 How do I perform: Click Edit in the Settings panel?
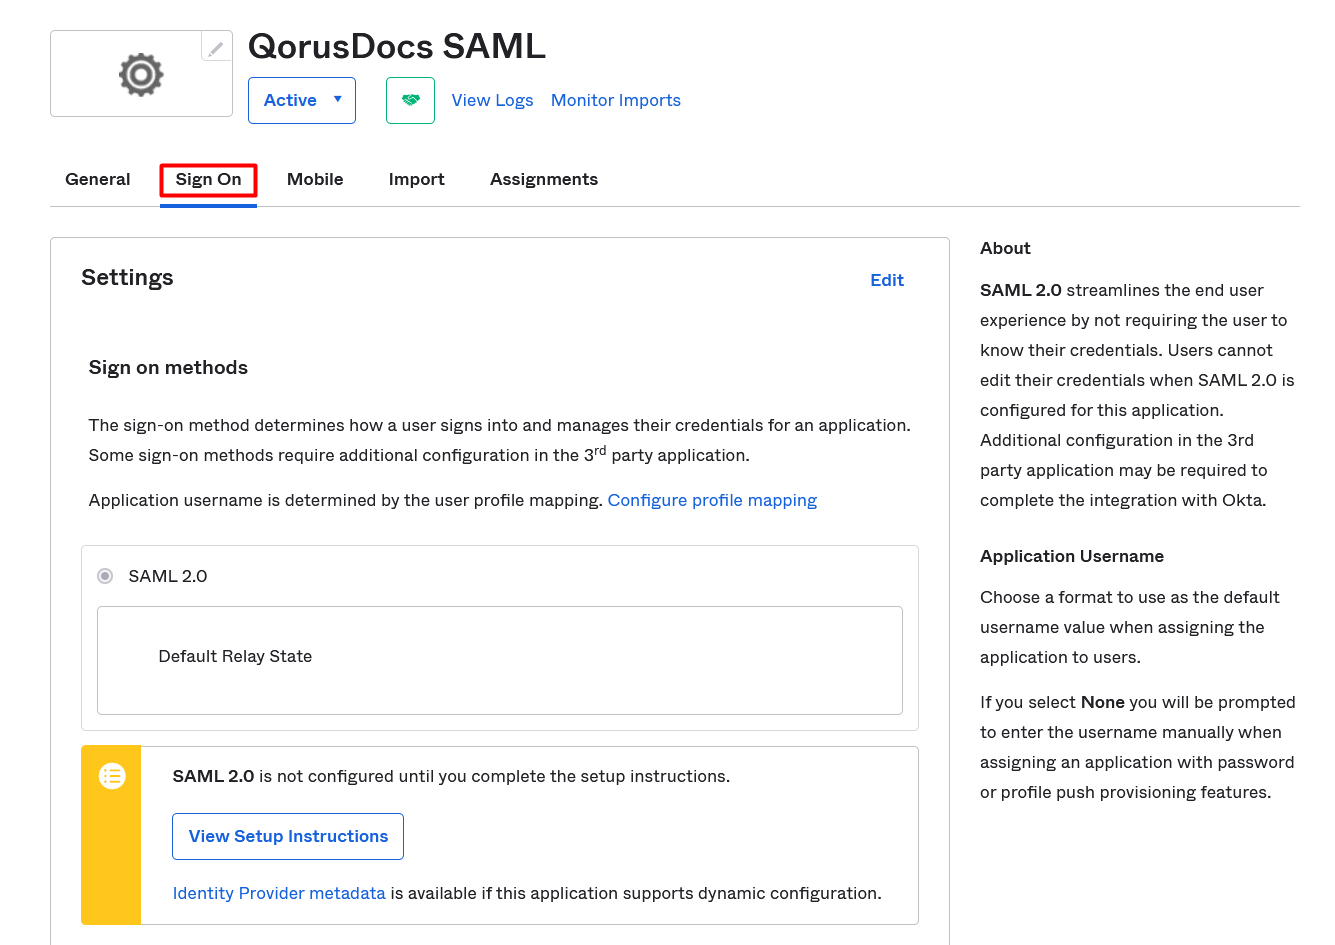[x=887, y=280]
